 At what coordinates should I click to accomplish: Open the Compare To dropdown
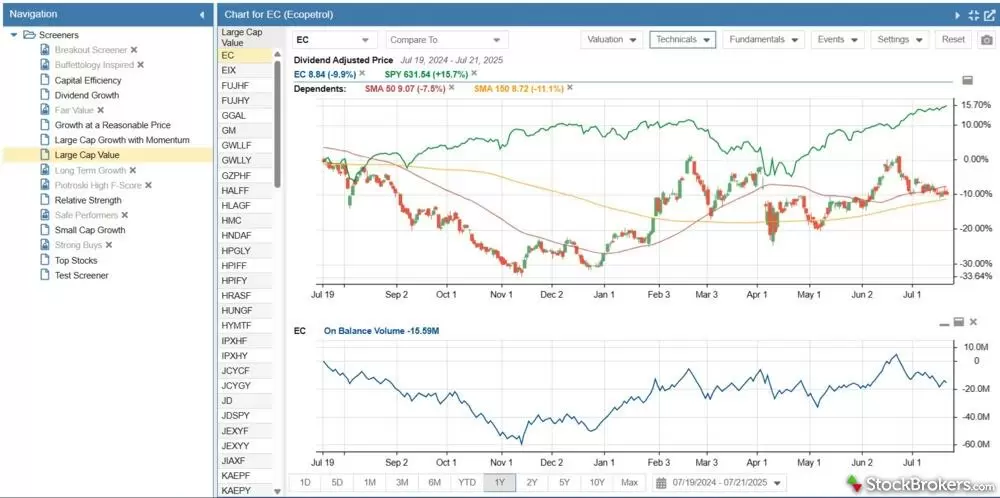click(x=447, y=40)
